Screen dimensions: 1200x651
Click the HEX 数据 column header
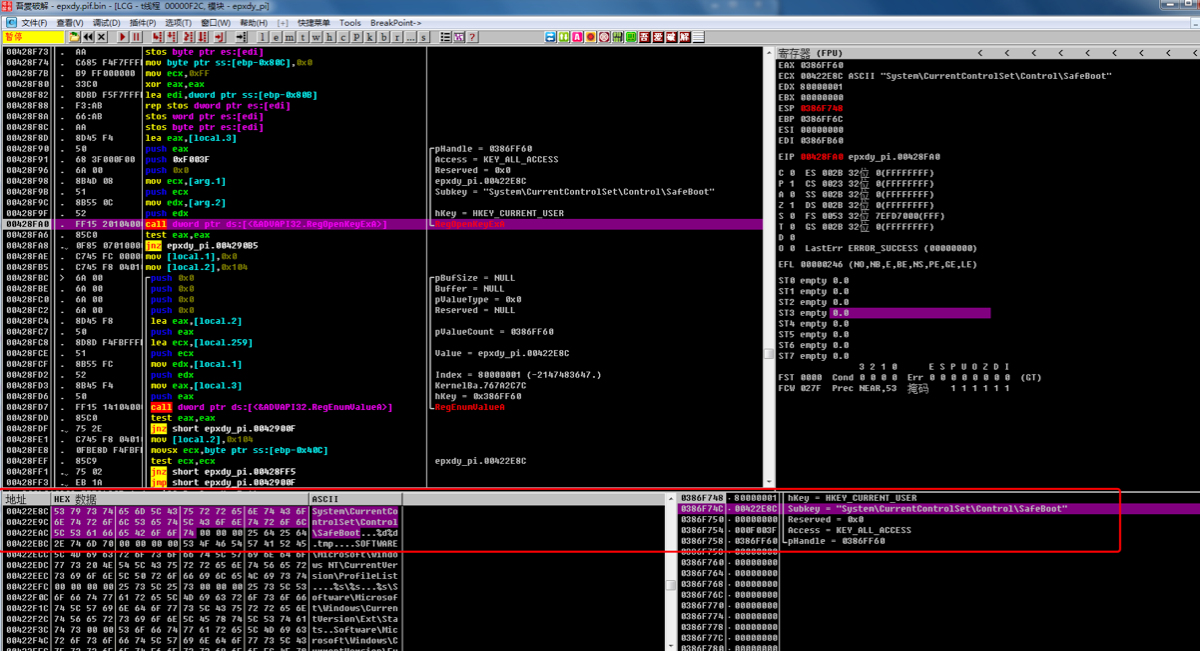76,499
